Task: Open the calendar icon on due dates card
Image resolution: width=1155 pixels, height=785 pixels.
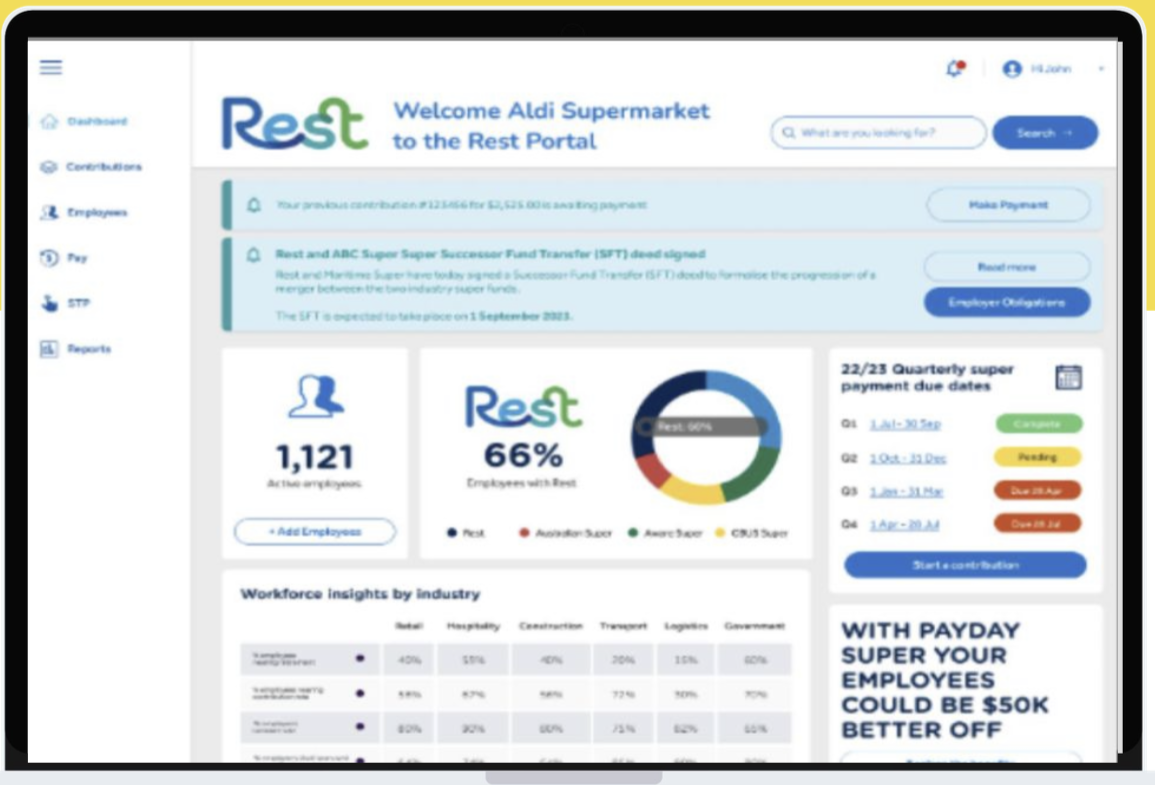Action: click(x=1069, y=377)
